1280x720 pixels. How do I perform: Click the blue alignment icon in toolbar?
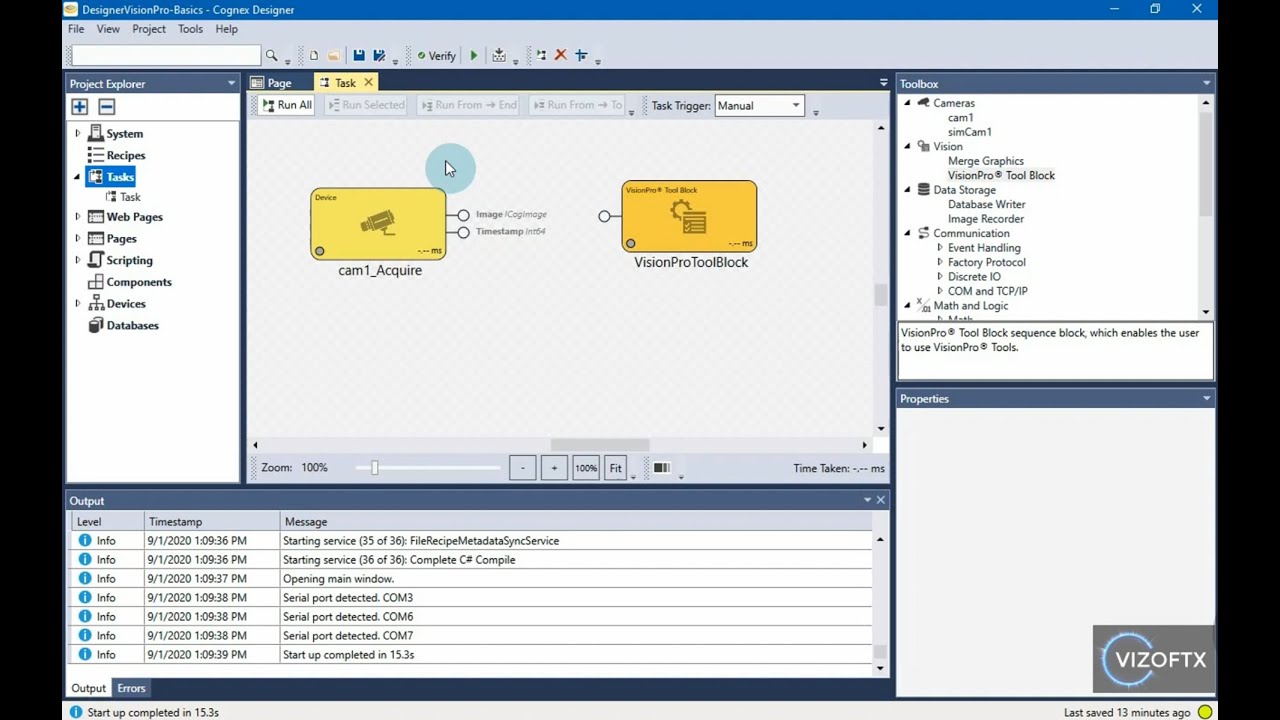(x=581, y=56)
